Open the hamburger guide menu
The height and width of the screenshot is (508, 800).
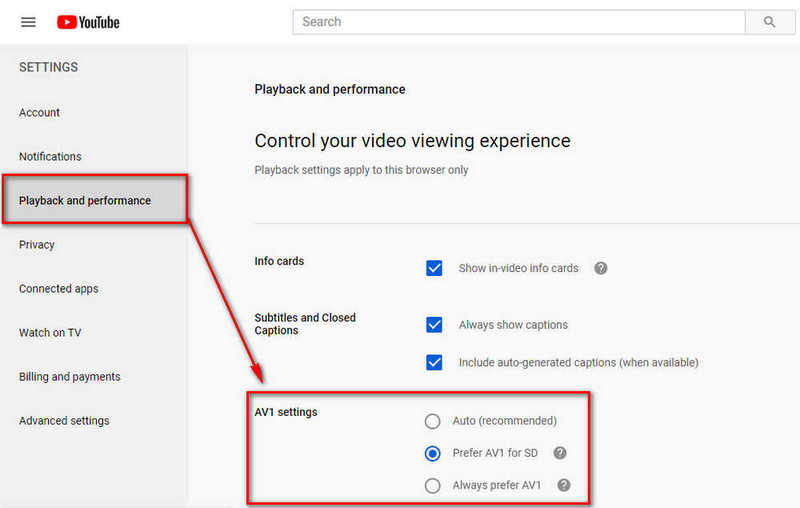[x=28, y=22]
